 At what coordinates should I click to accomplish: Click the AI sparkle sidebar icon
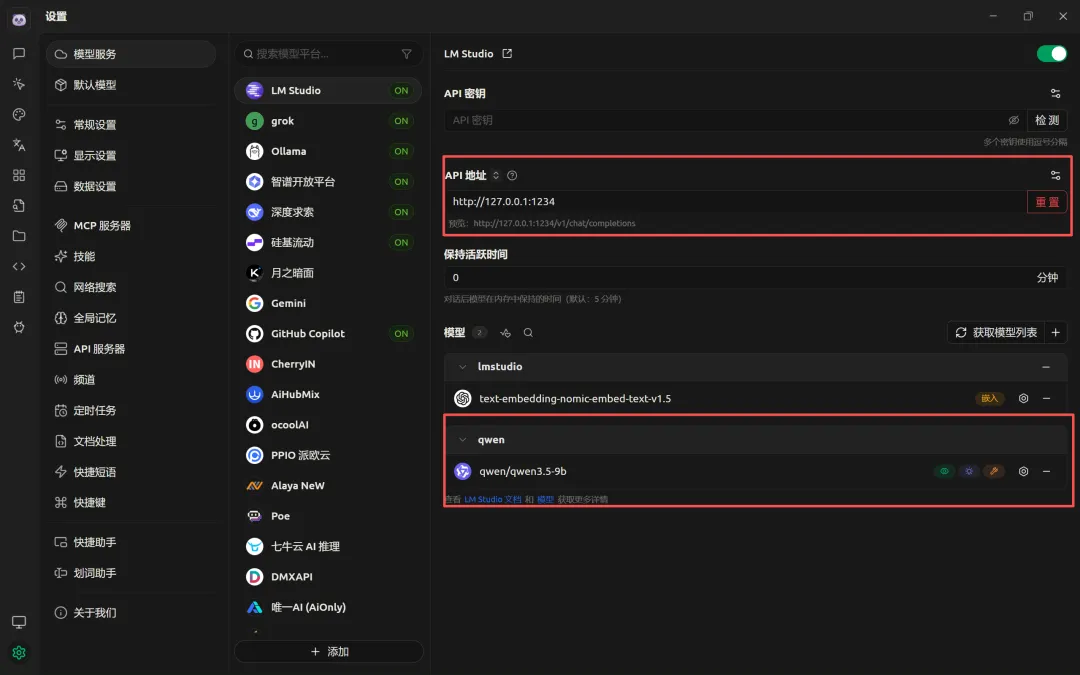tap(19, 84)
